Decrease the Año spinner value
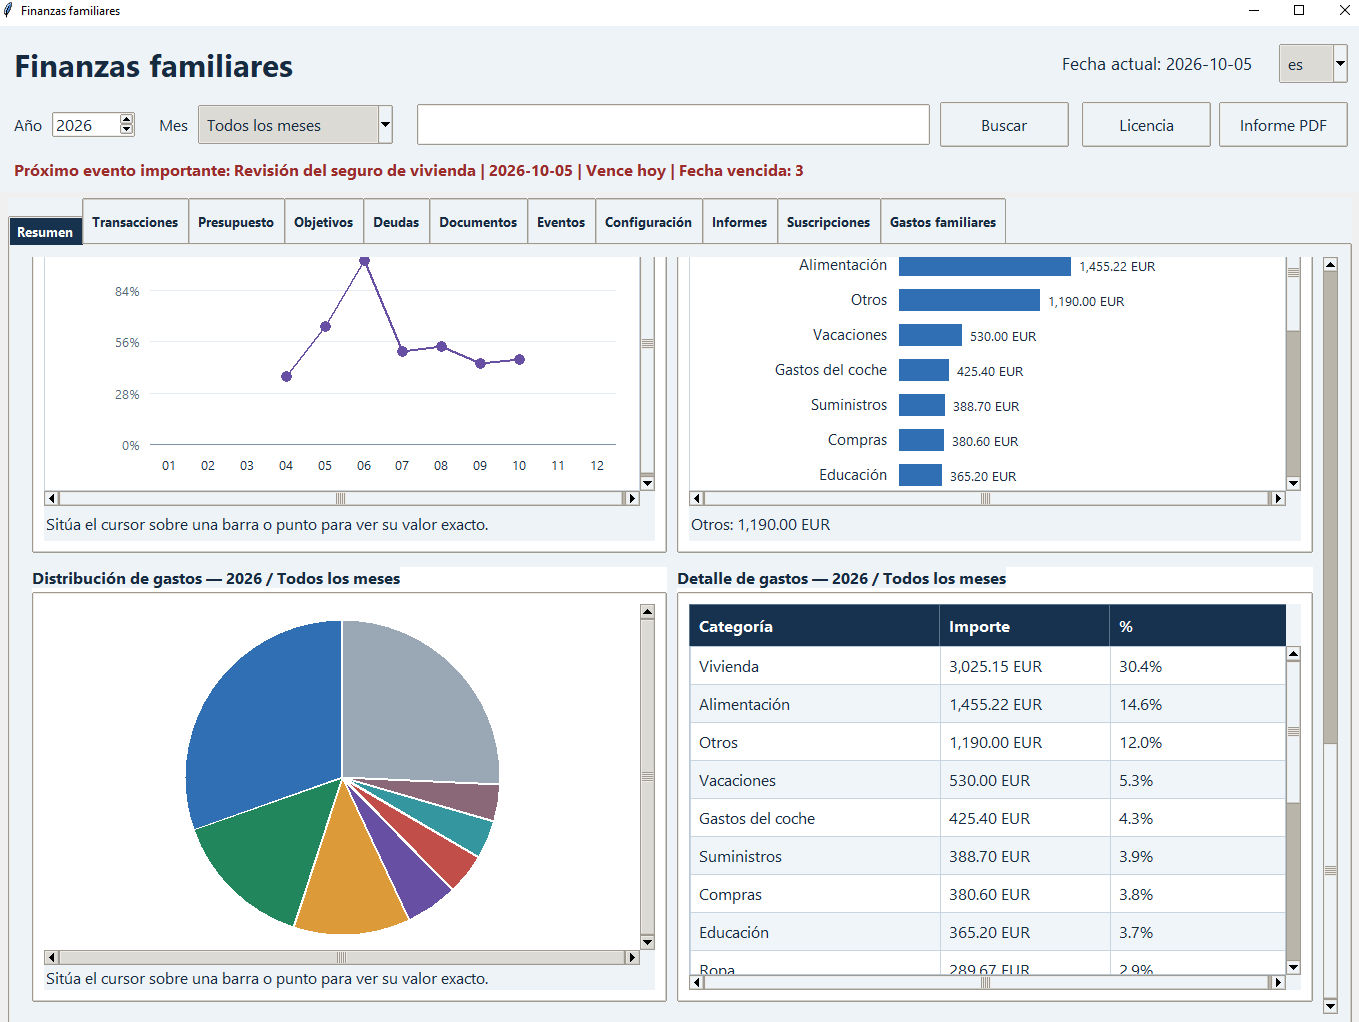 [x=126, y=130]
